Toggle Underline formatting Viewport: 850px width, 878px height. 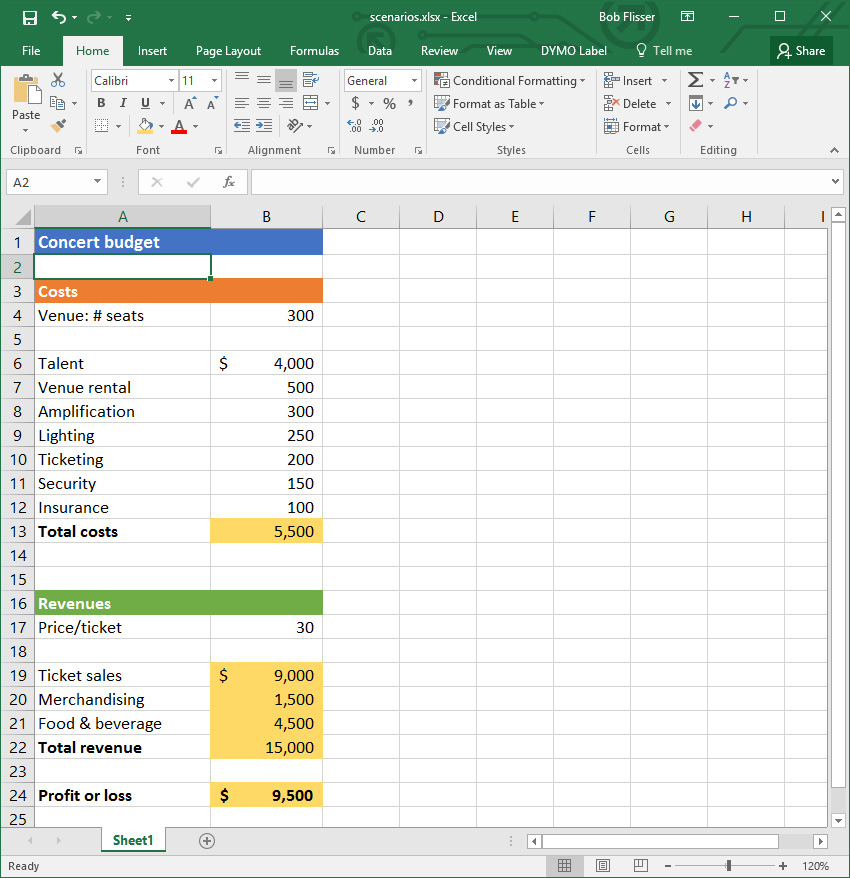[146, 104]
